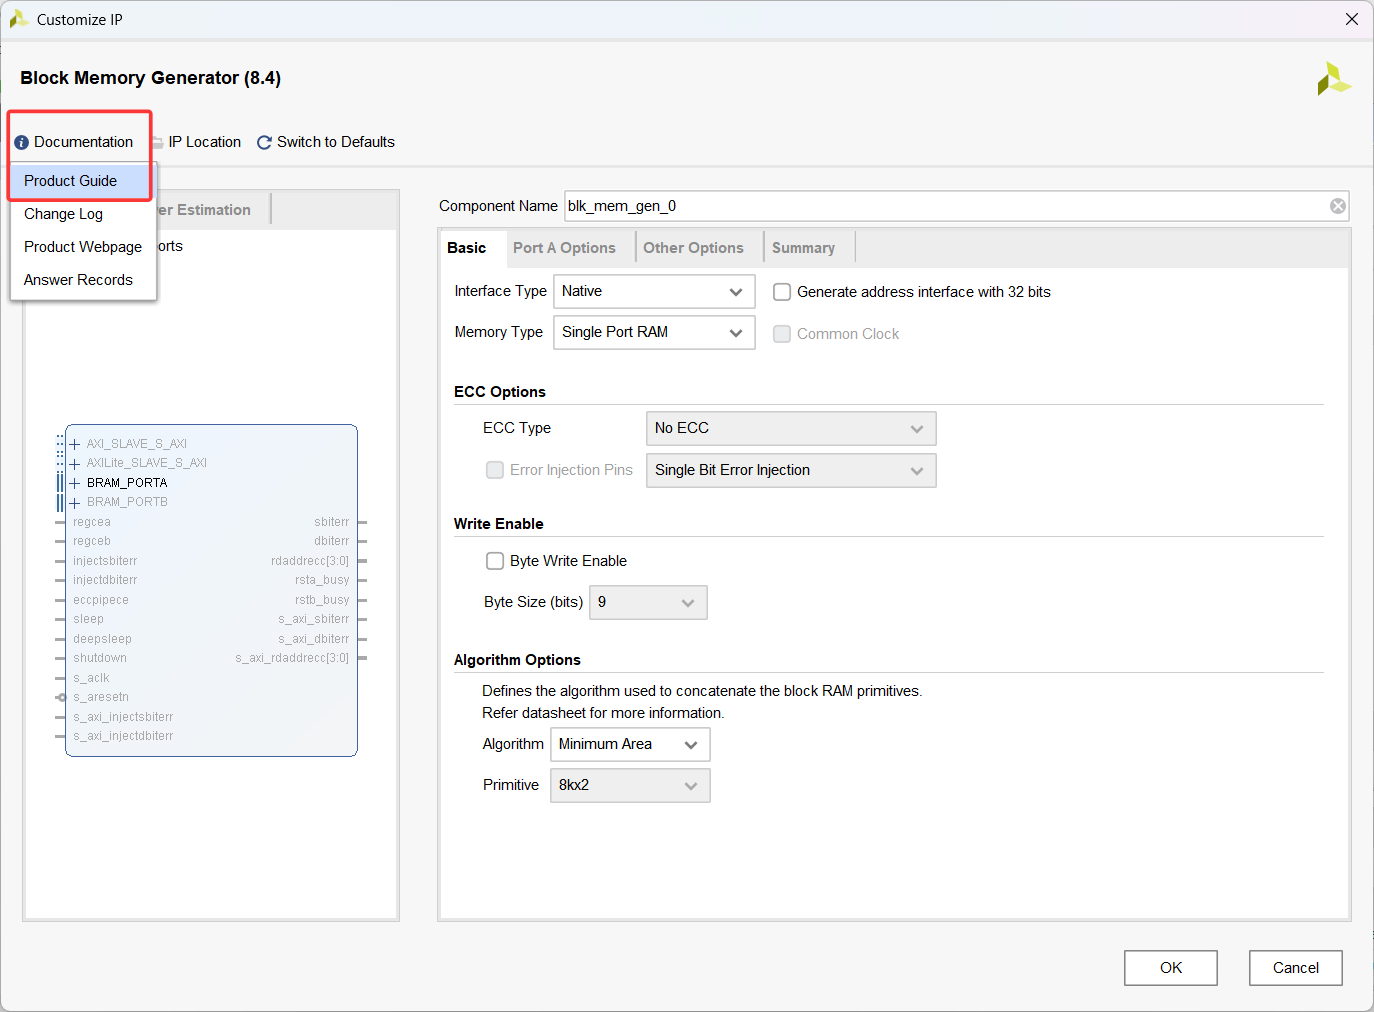Open the ECC Type dropdown
Viewport: 1374px width, 1012px height.
tap(791, 429)
